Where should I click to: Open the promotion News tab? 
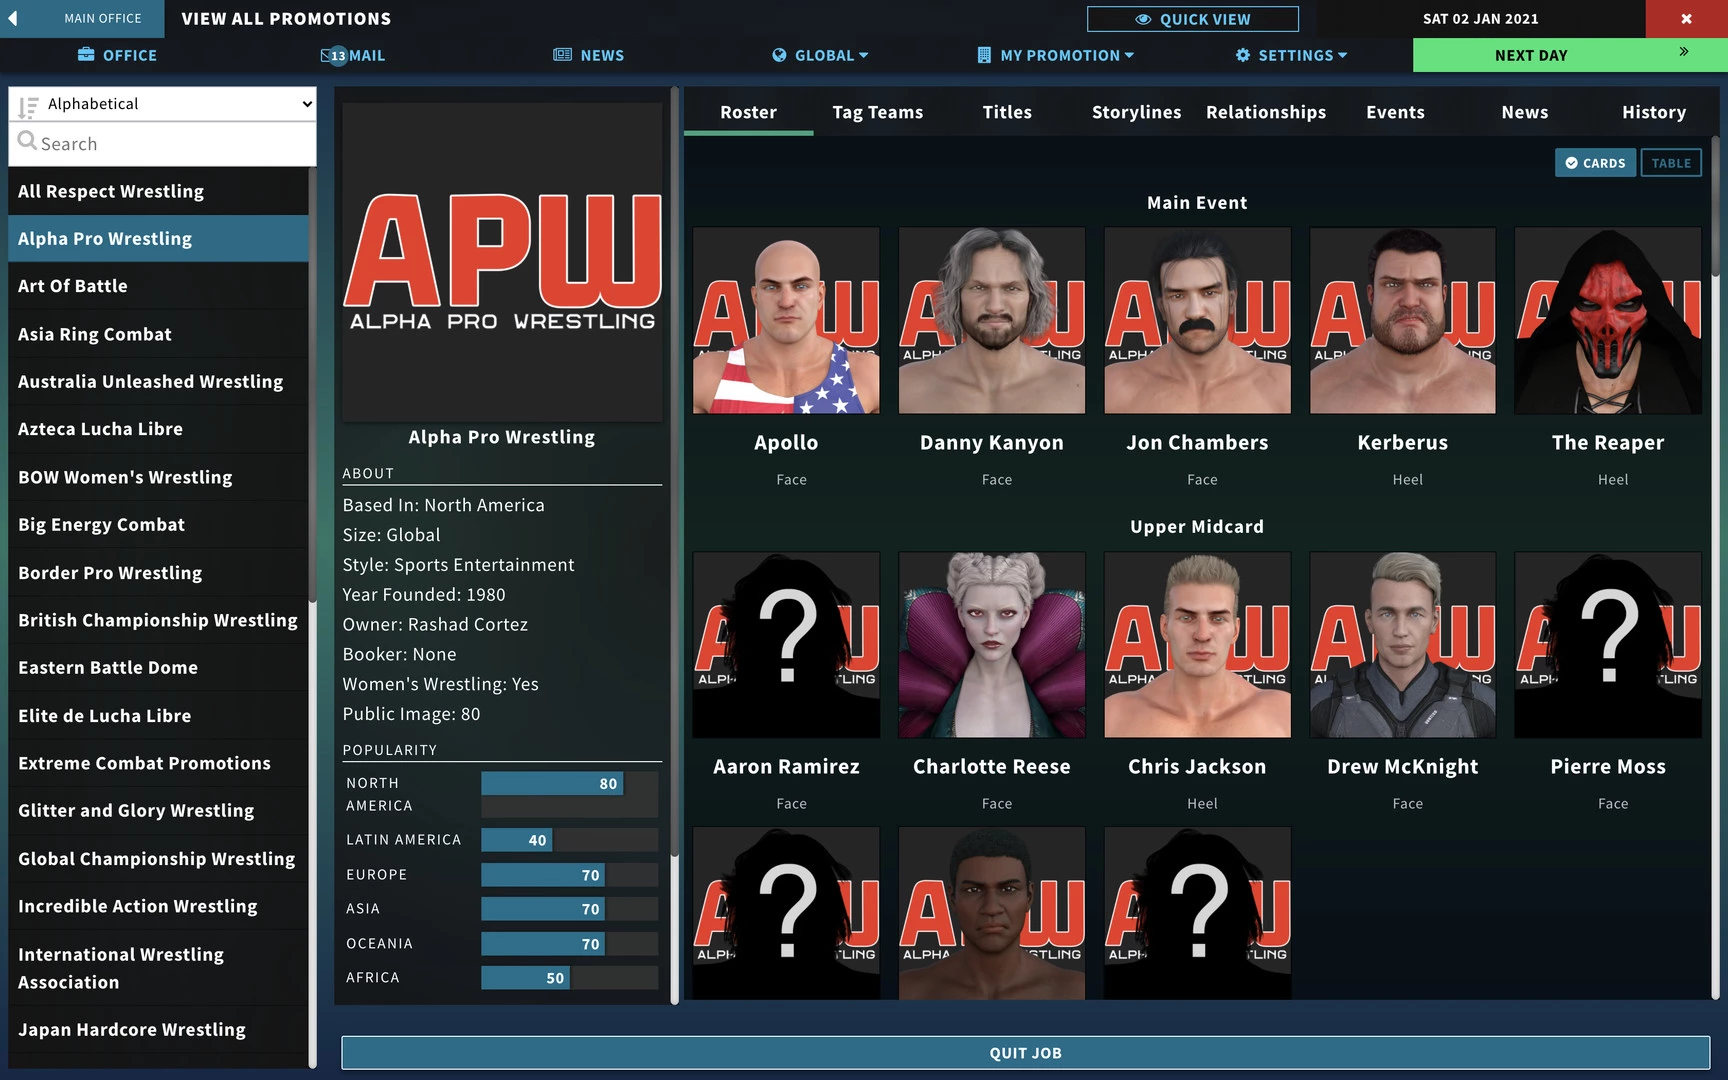(x=1524, y=112)
